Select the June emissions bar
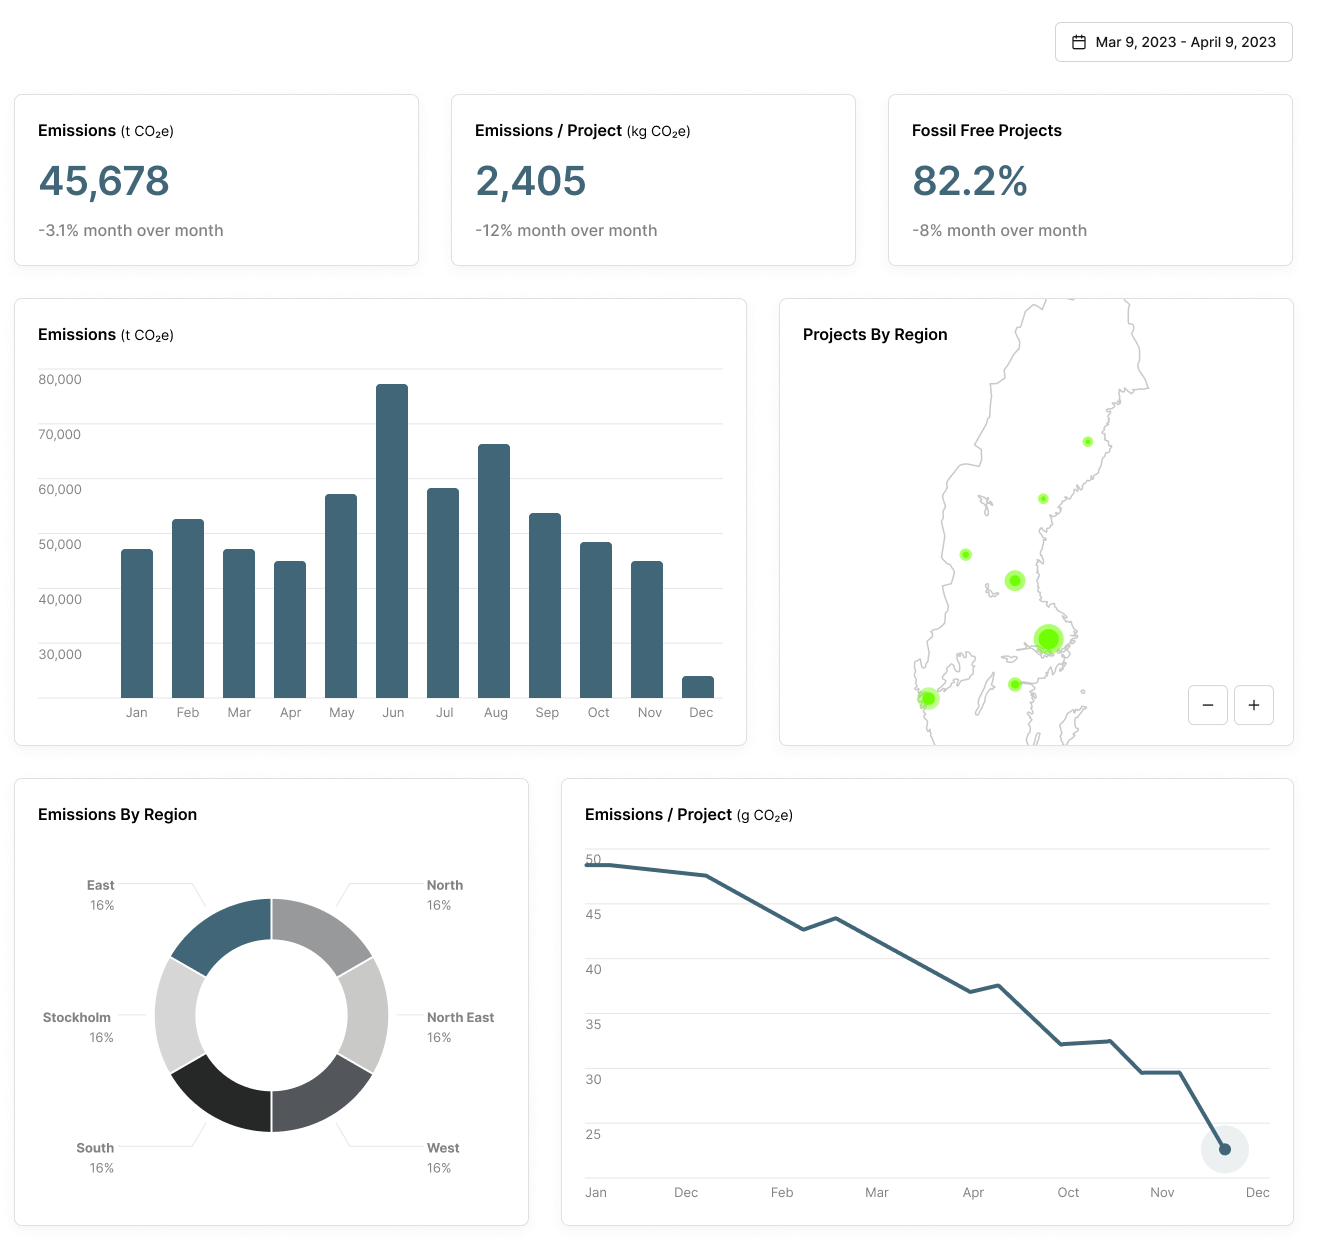The image size is (1324, 1254). (x=392, y=540)
